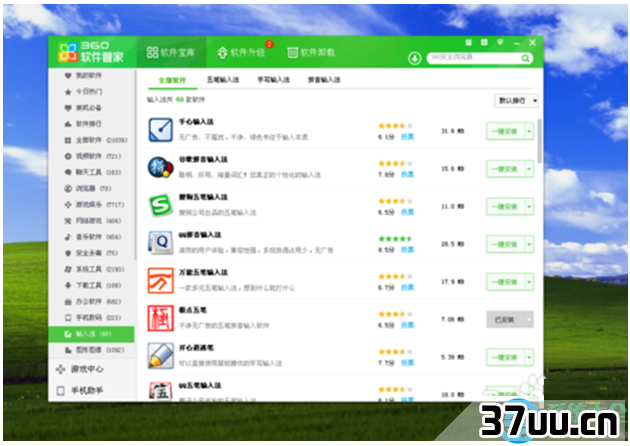The height and width of the screenshot is (446, 630).
Task: Click the briefcase icon beside 办公软件
Action: (68, 302)
